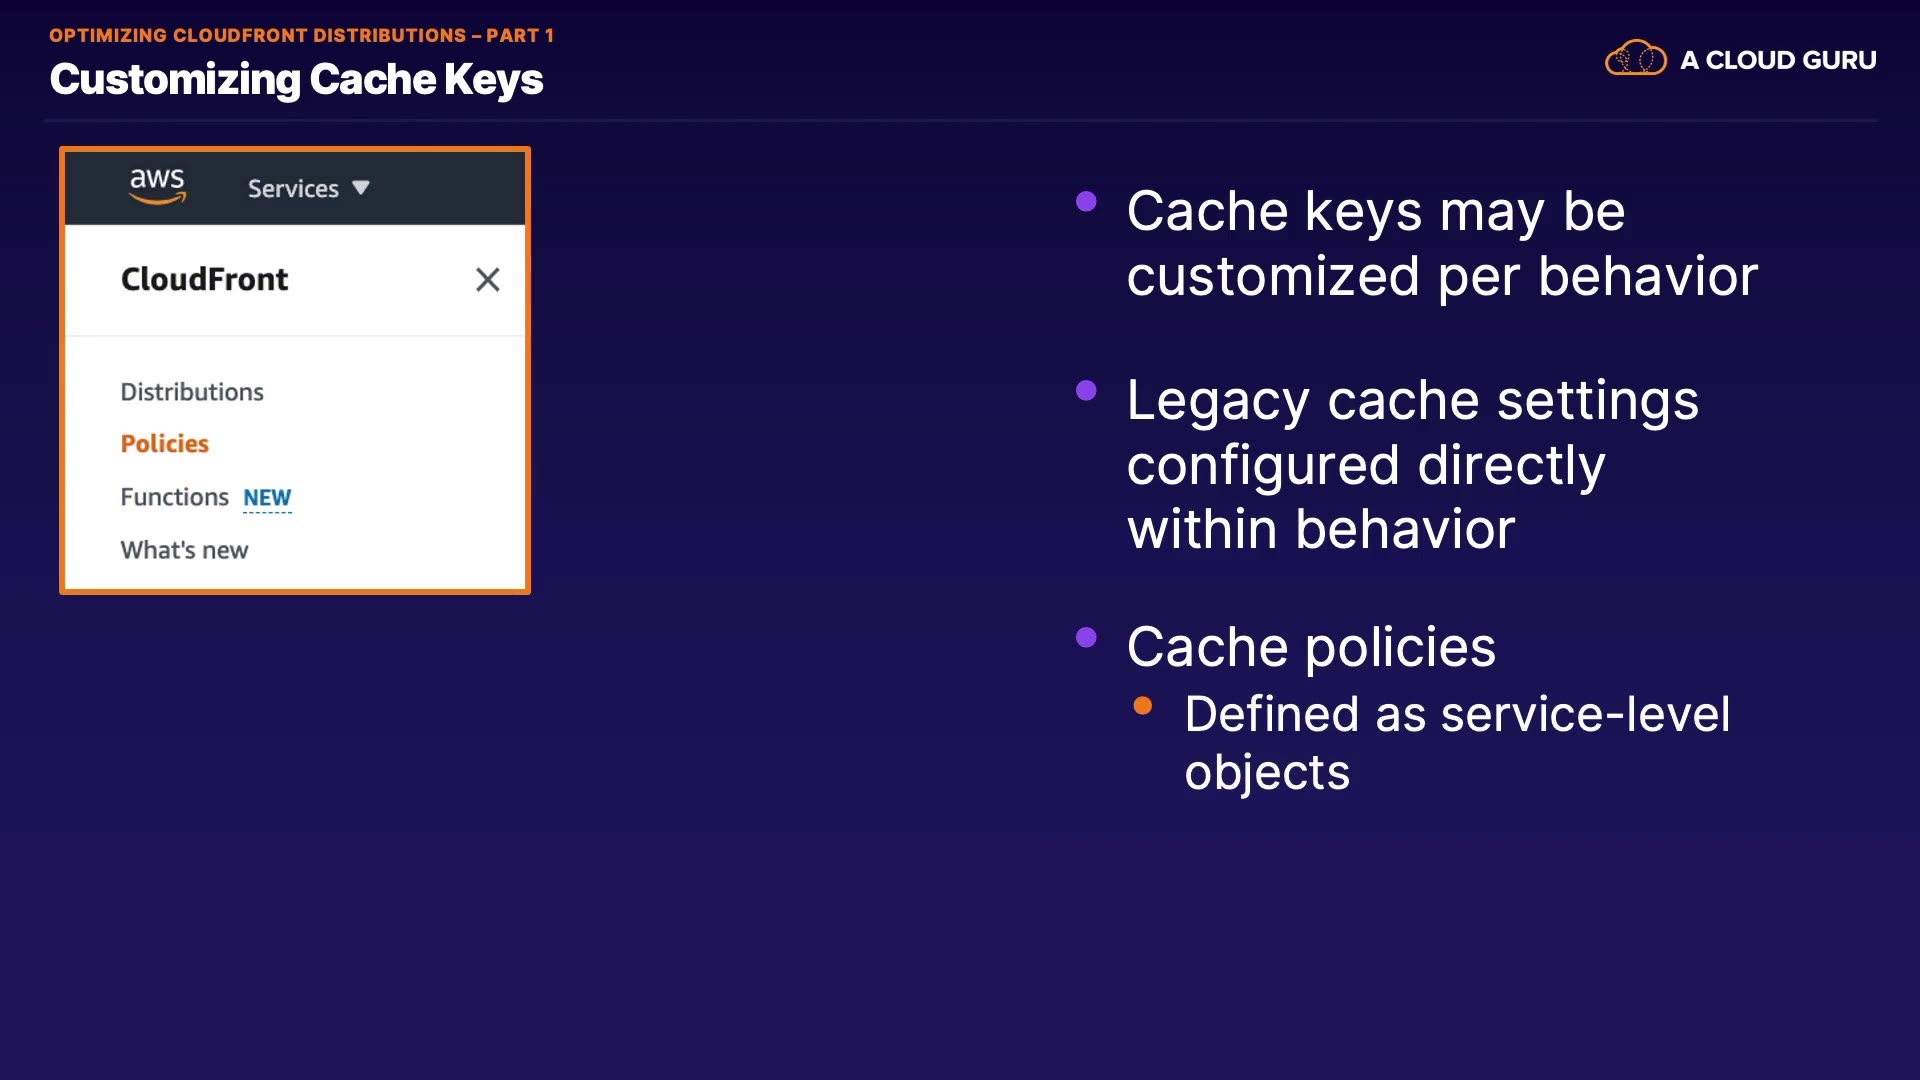Select the slide title Customizing Cache Keys

tap(296, 79)
